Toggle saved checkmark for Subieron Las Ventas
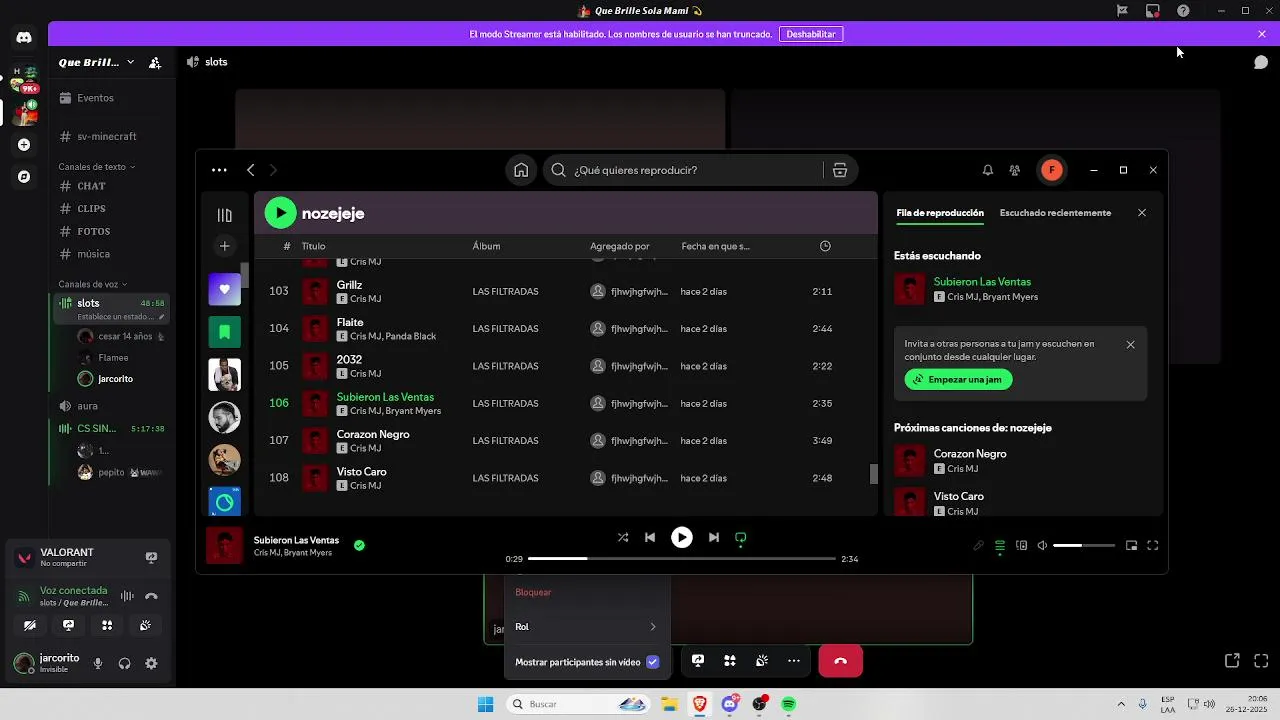The height and width of the screenshot is (720, 1280). click(359, 545)
